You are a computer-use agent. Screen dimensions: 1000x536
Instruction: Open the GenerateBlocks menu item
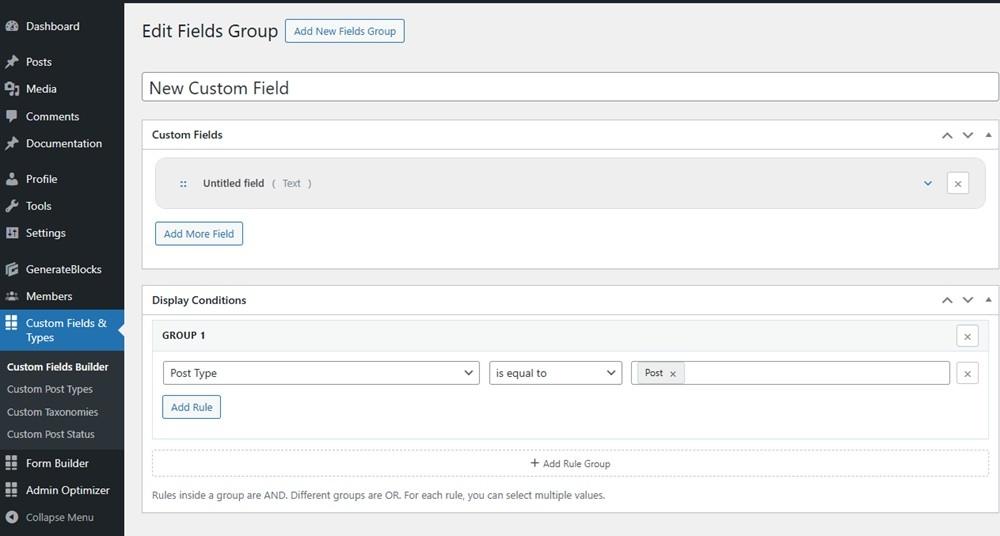(x=62, y=269)
